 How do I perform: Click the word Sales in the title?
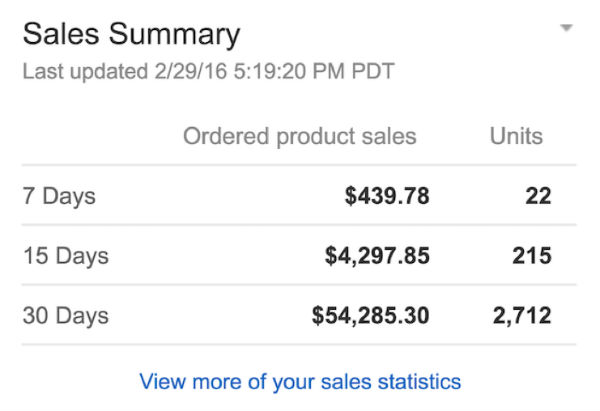pyautogui.click(x=61, y=34)
